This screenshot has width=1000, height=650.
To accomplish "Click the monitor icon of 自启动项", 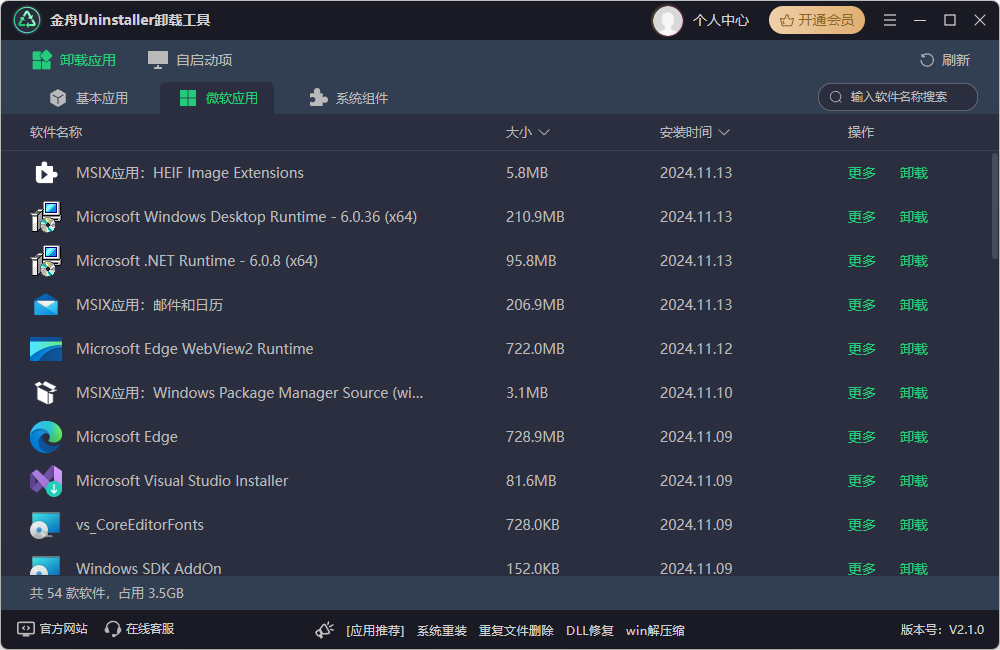I will pos(158,60).
